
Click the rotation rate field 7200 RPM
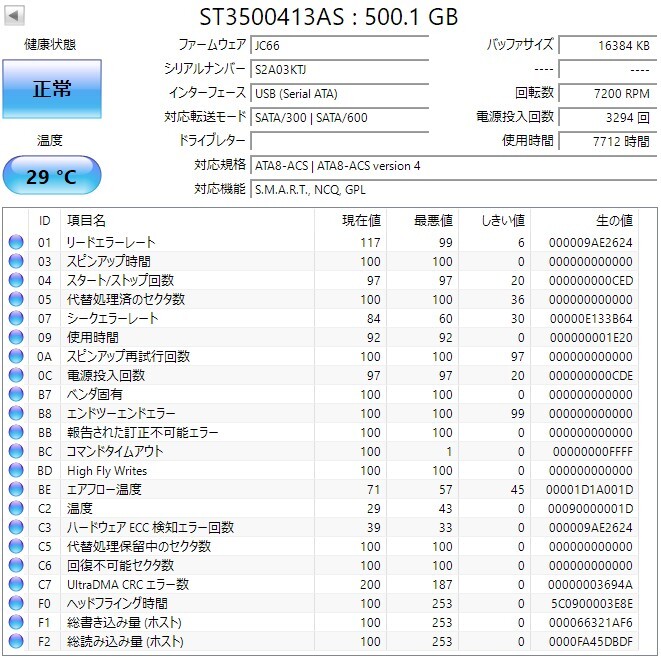pos(608,93)
